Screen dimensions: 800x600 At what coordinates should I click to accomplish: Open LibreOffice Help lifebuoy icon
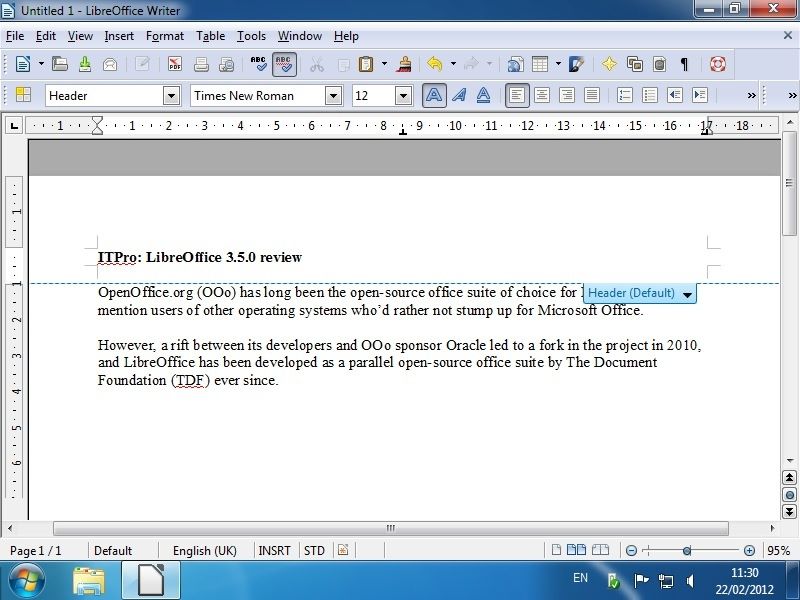[x=717, y=64]
